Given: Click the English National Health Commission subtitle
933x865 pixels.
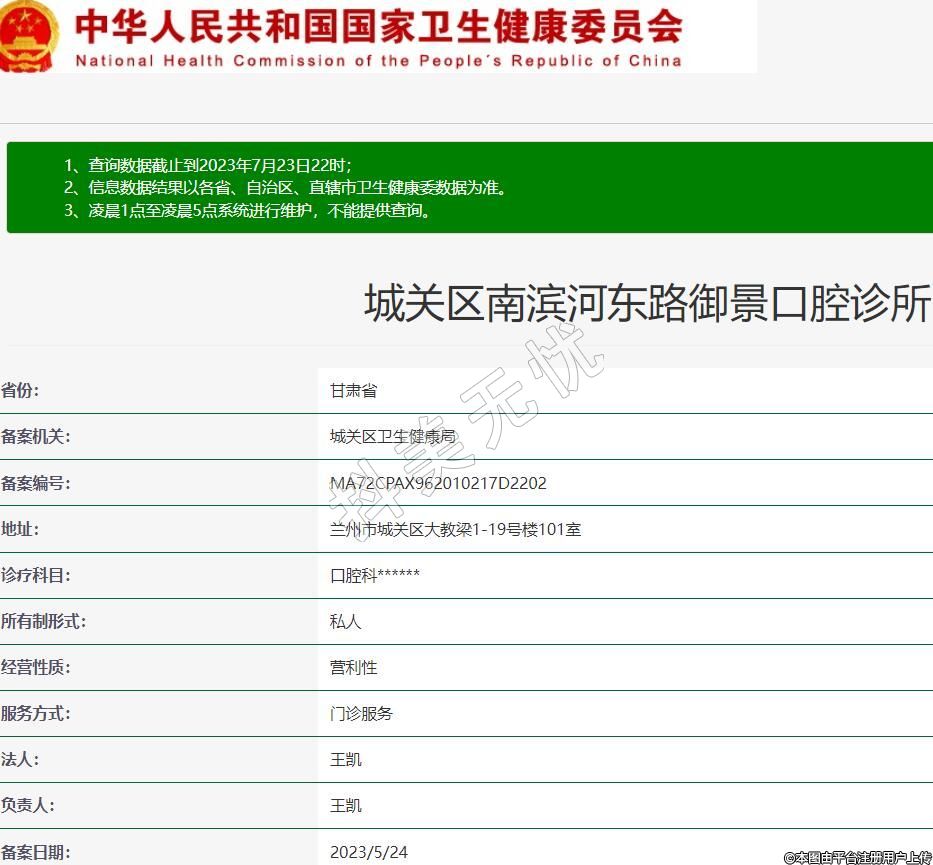Looking at the screenshot, I should click(x=378, y=61).
